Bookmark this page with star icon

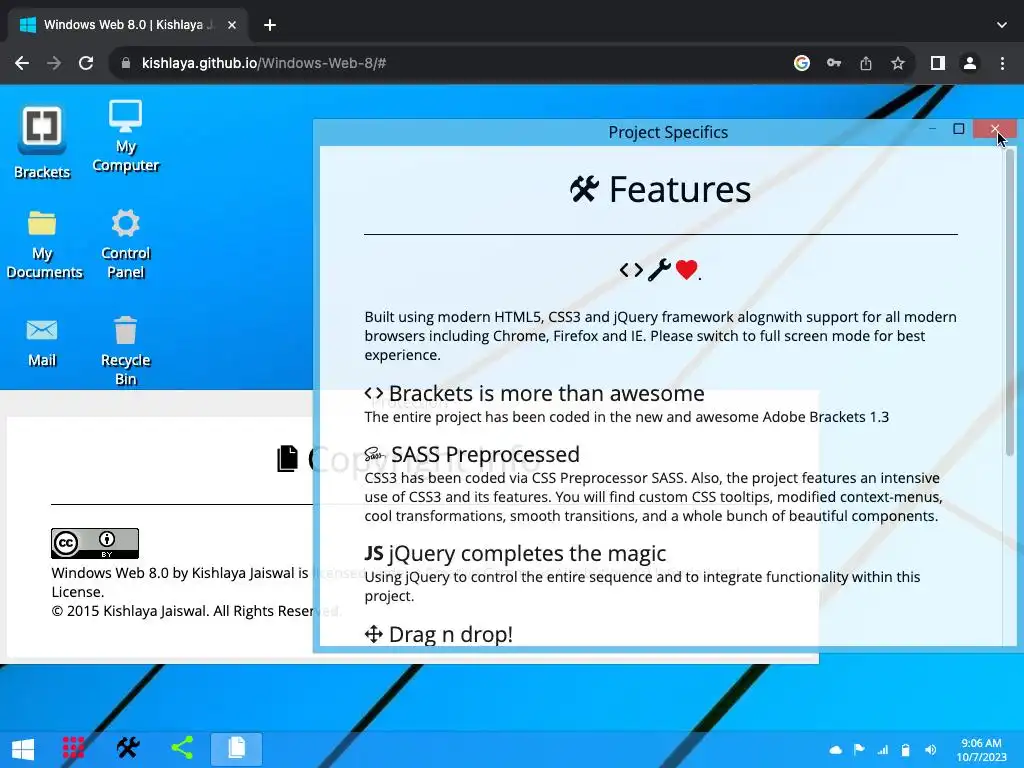coord(898,63)
